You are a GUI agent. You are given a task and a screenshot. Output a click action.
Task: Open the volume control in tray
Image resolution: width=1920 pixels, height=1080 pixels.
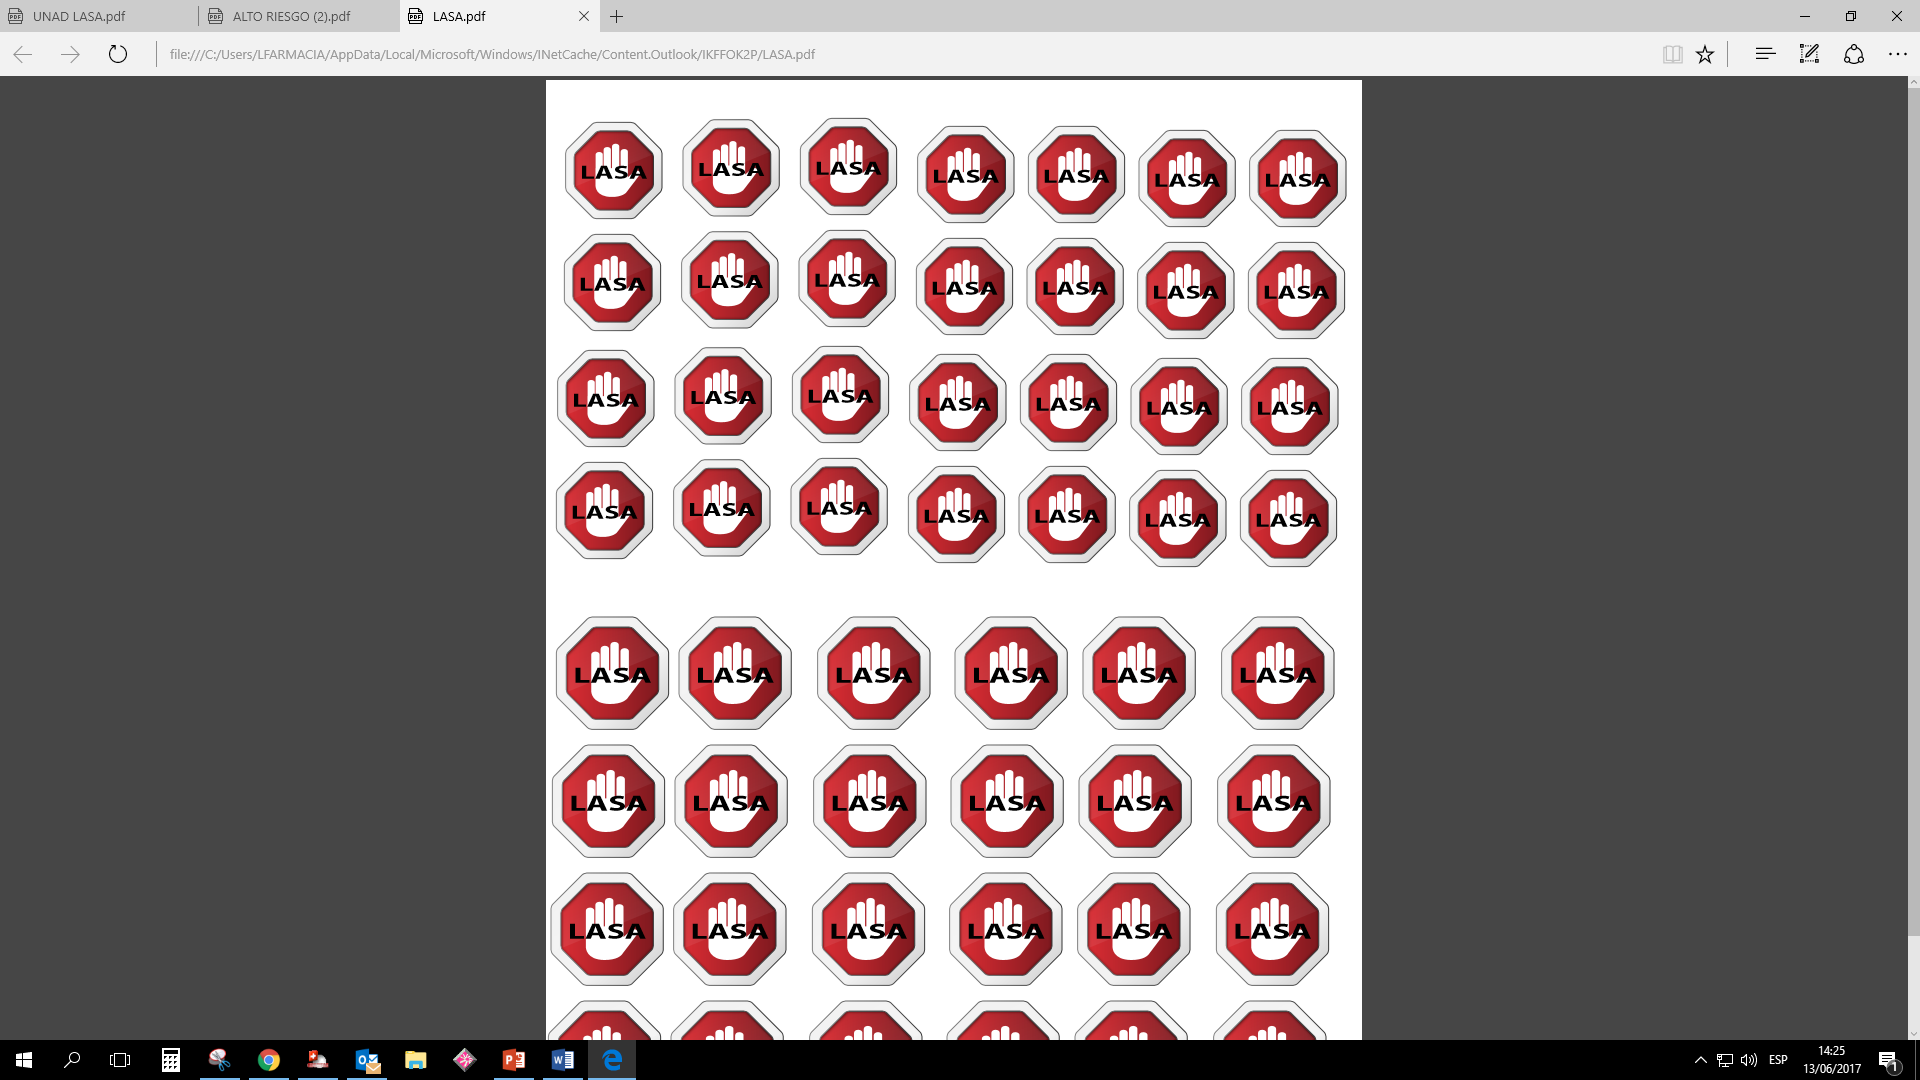click(x=1749, y=1060)
